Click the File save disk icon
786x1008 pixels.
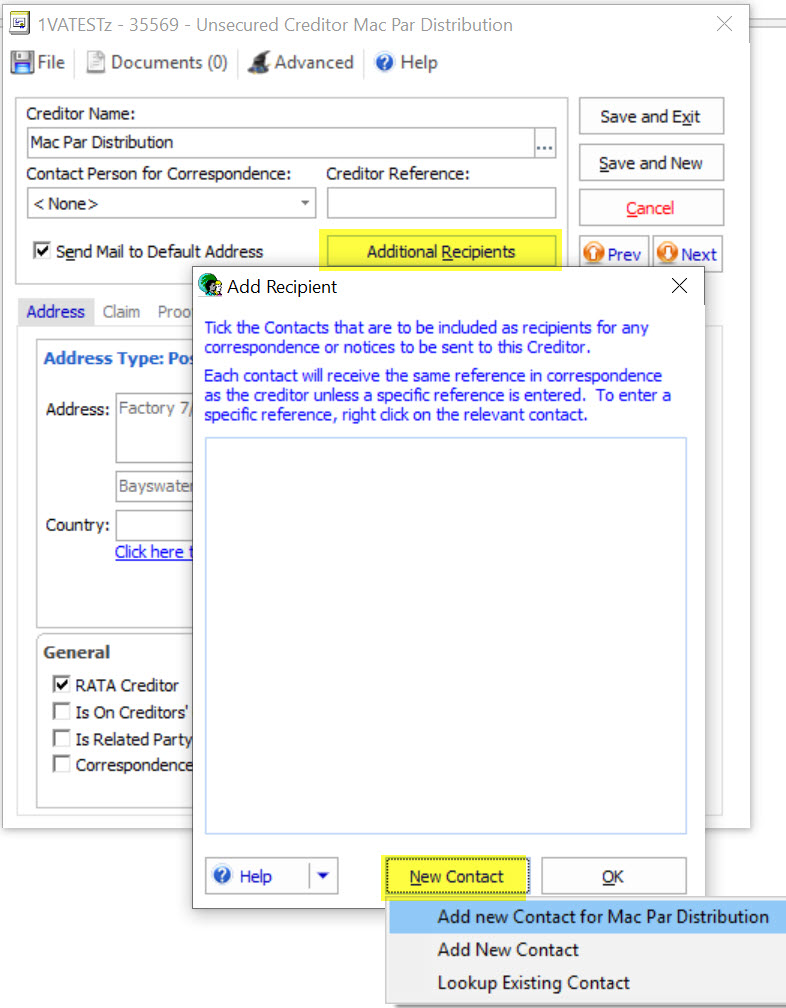pyautogui.click(x=22, y=63)
